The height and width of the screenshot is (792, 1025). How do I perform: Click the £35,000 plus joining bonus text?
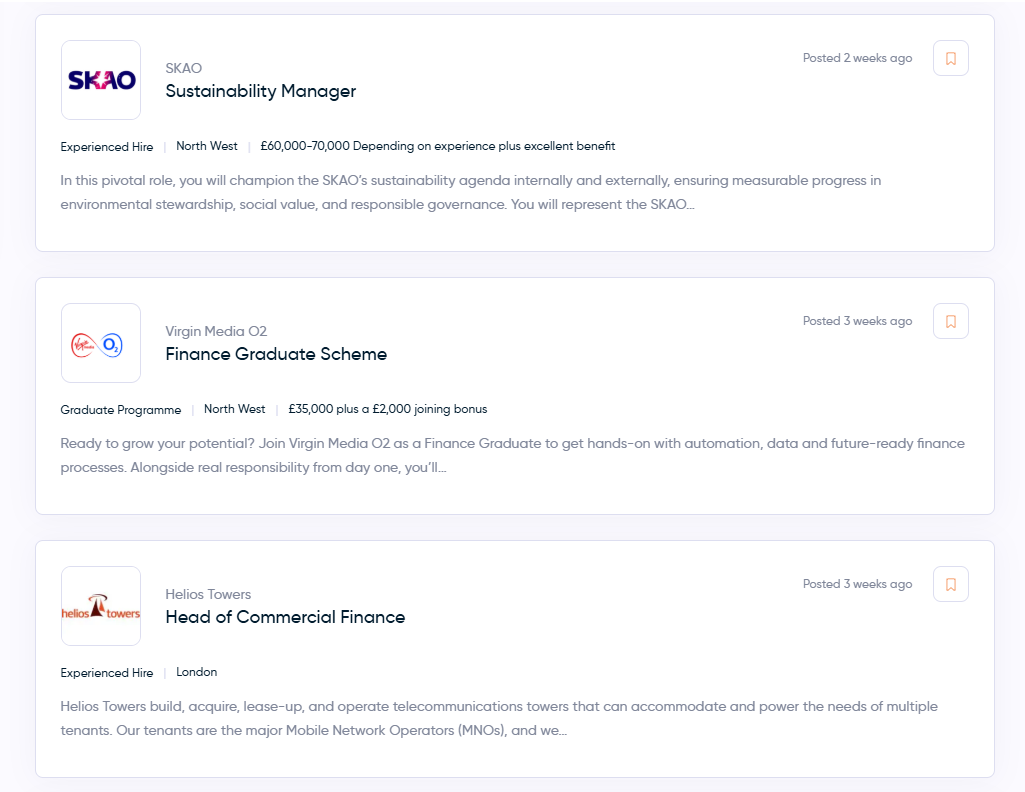tap(387, 409)
